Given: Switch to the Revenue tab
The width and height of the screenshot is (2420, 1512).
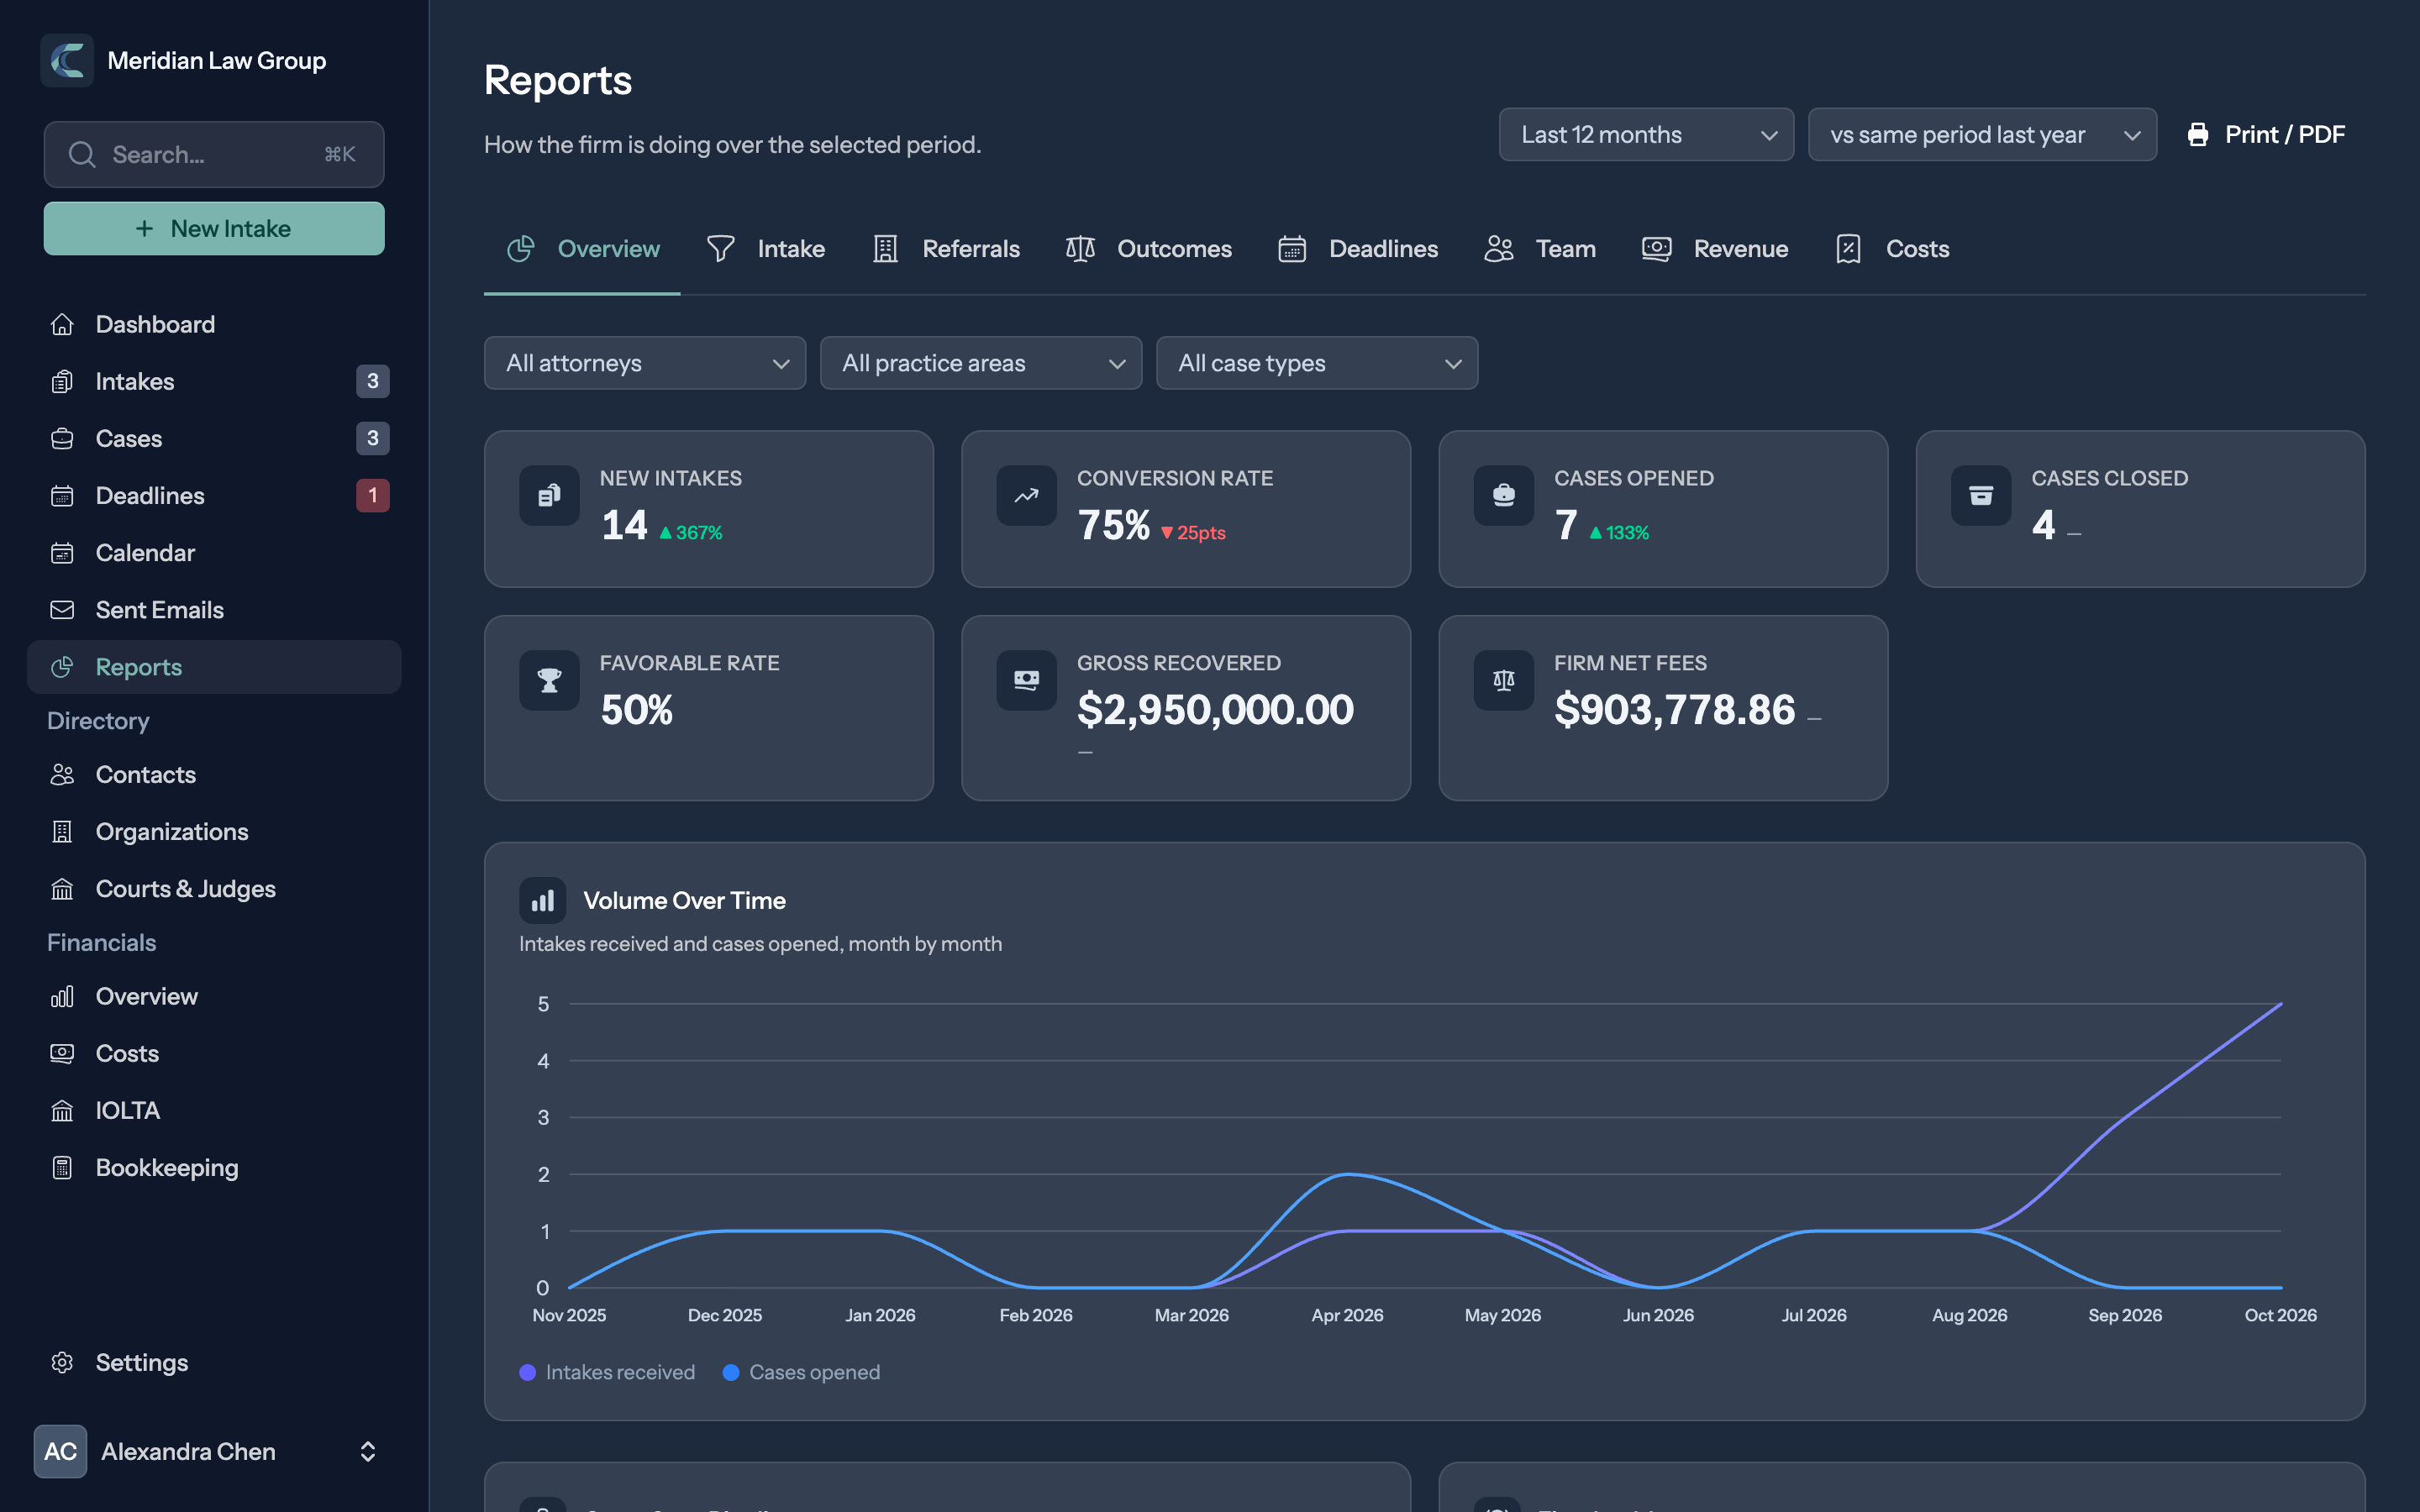Looking at the screenshot, I should [1715, 249].
